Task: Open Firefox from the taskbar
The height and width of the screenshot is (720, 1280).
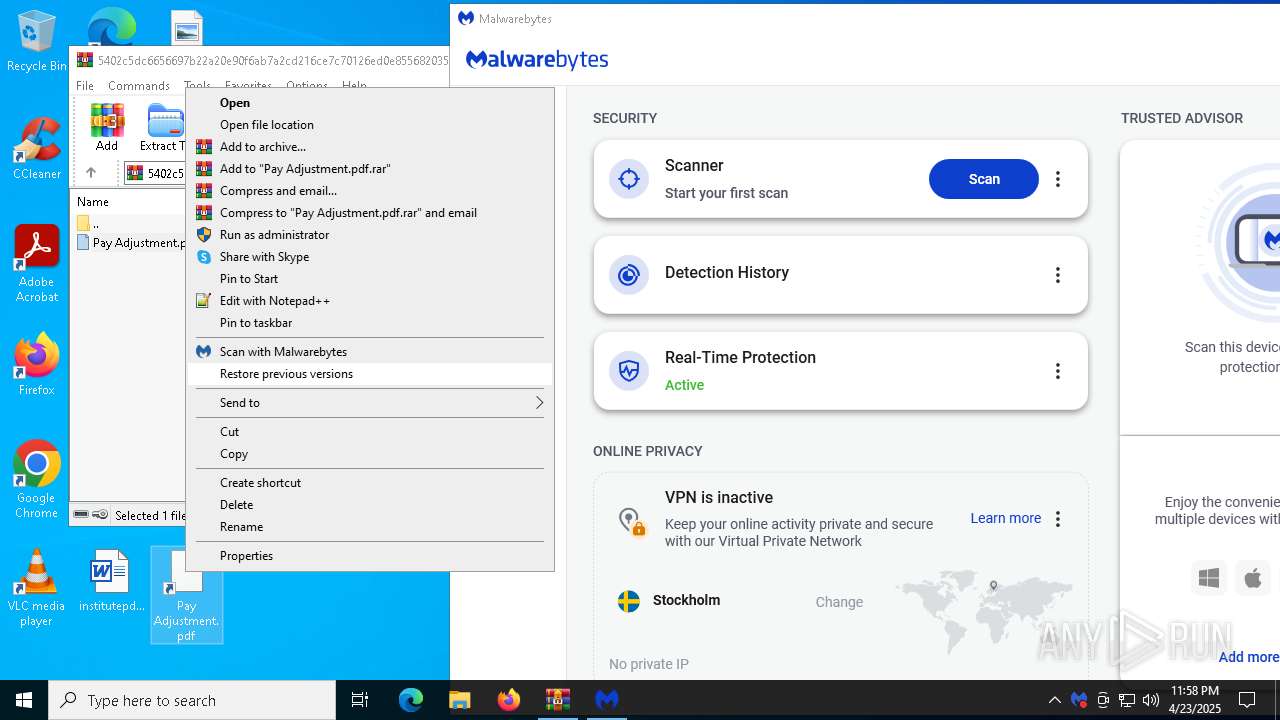Action: click(509, 700)
